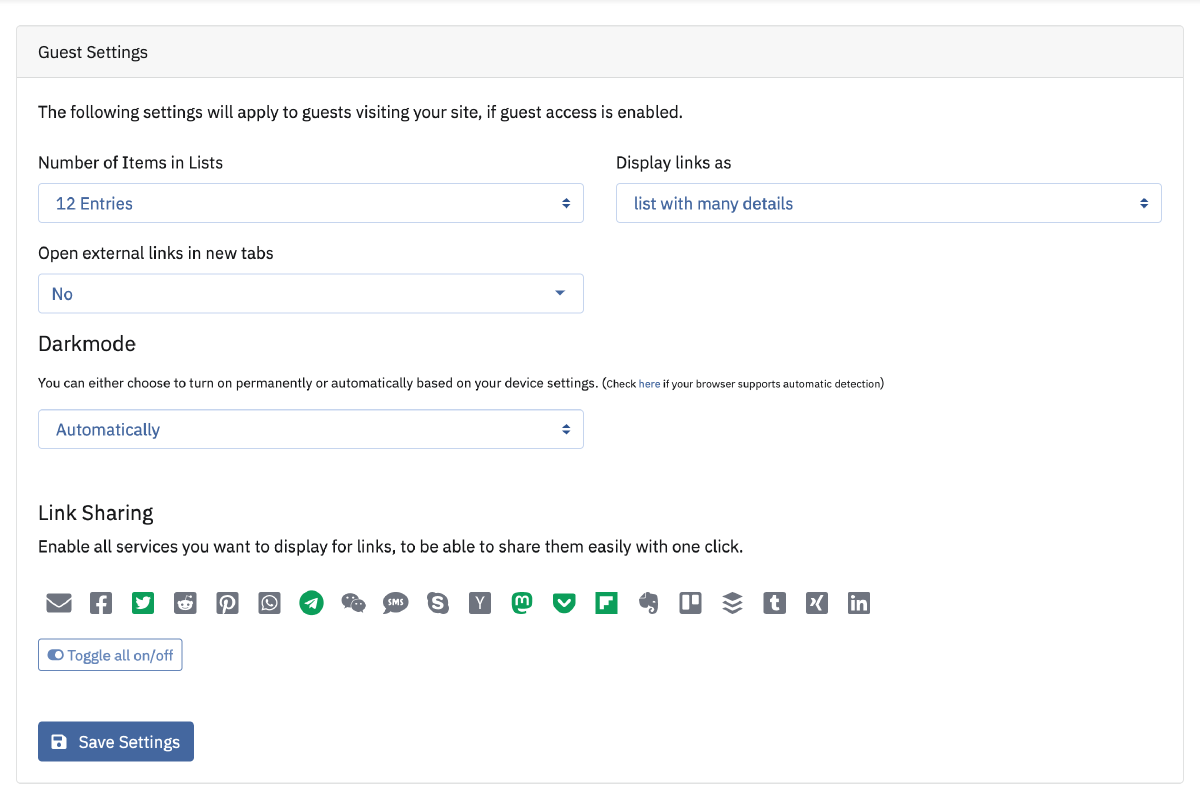Image resolution: width=1200 pixels, height=809 pixels.
Task: Disable the Mastodon sharing service
Action: click(x=521, y=603)
